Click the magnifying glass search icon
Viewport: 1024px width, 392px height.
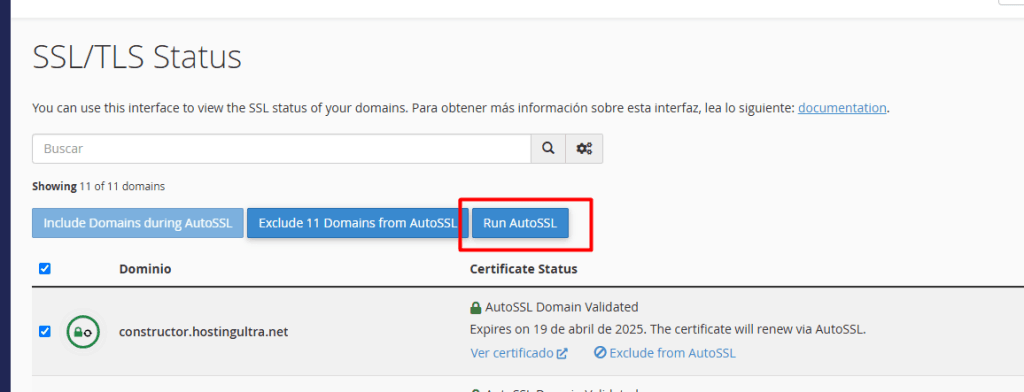tap(548, 149)
